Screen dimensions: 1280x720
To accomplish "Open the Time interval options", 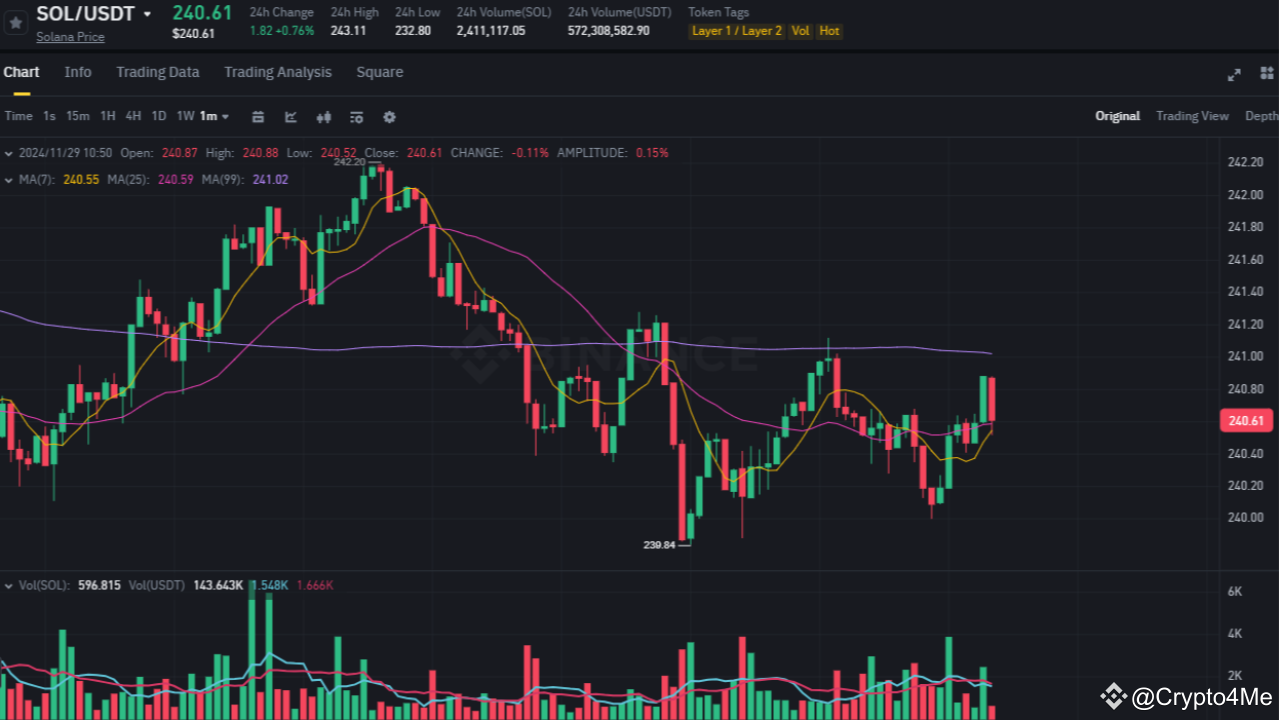I will click(x=18, y=116).
